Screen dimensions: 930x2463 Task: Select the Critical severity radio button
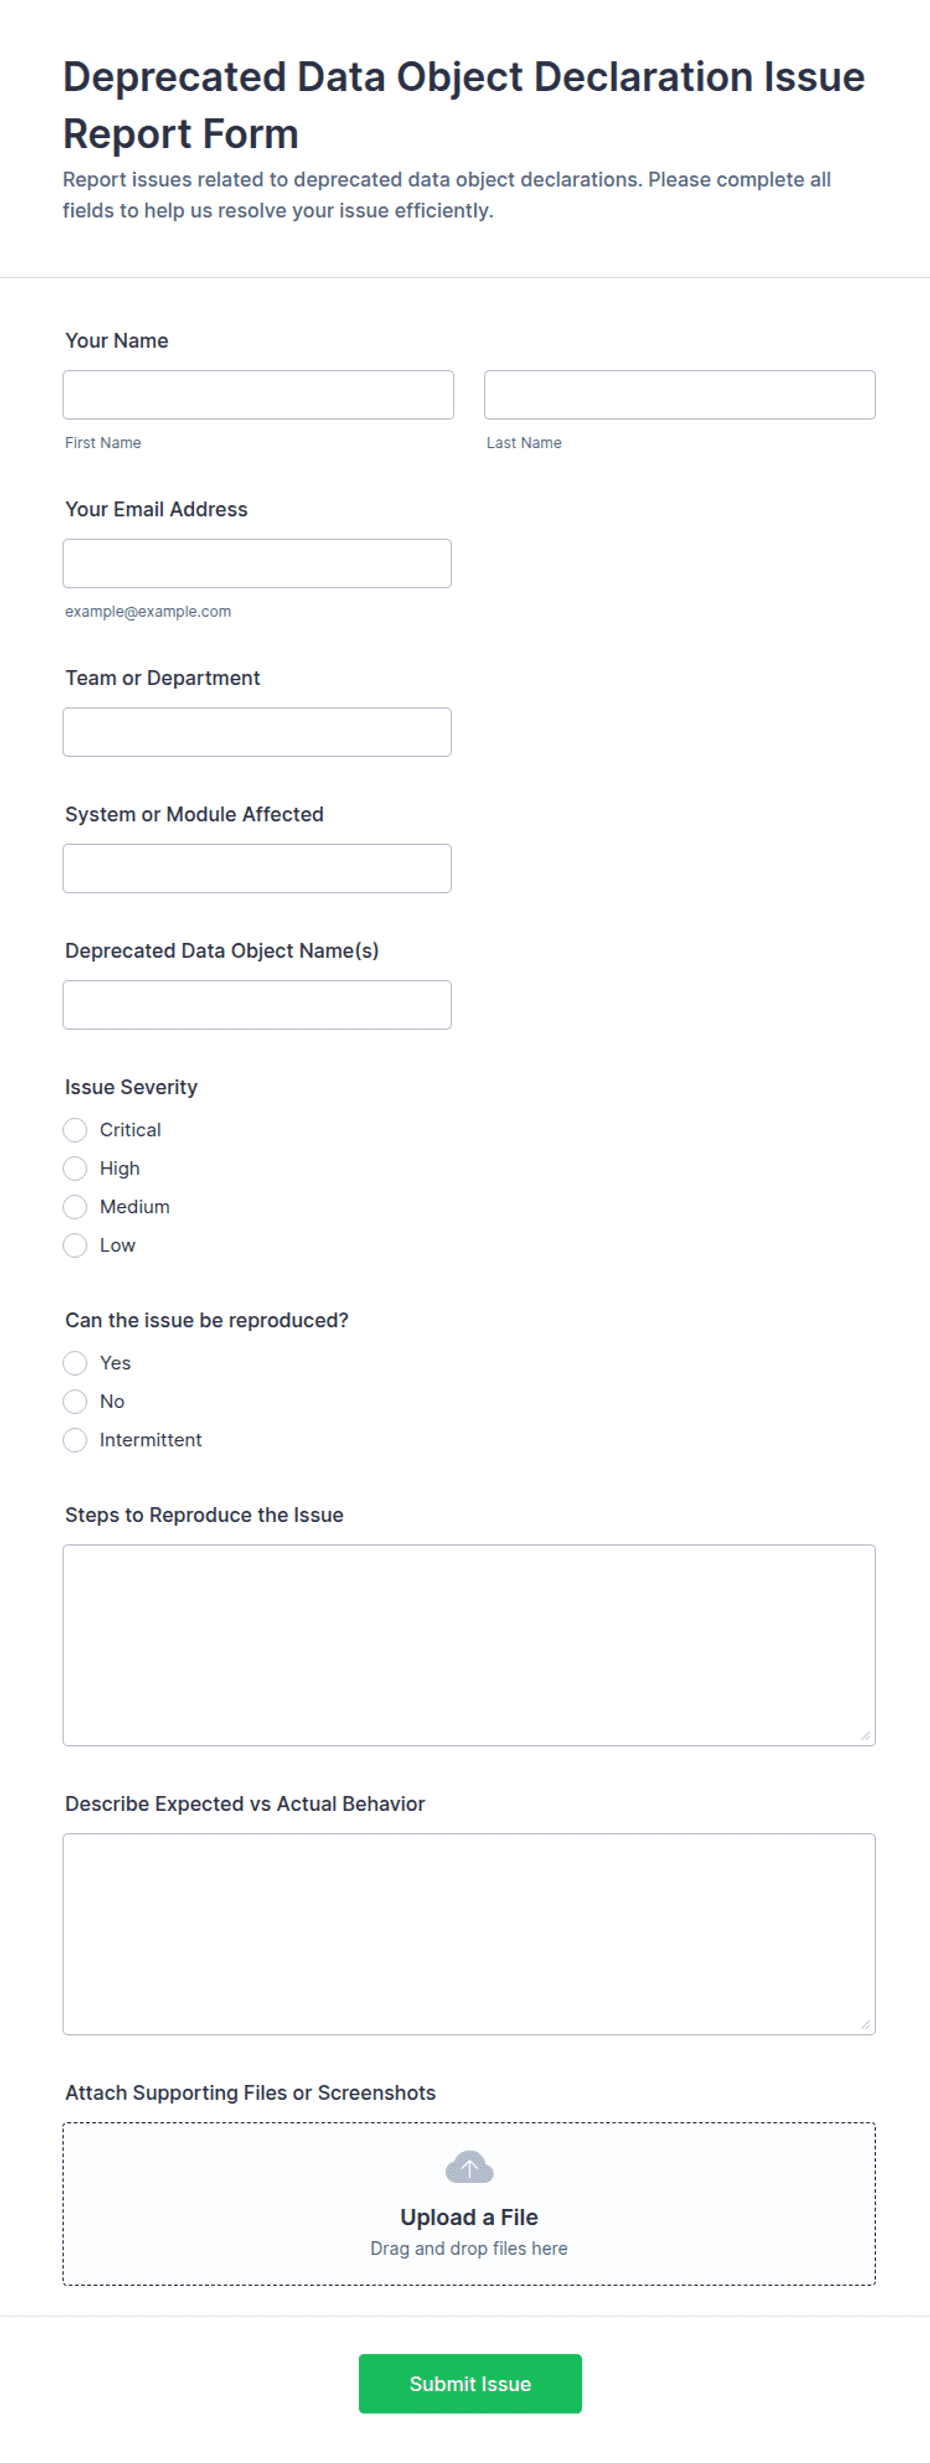click(75, 1130)
